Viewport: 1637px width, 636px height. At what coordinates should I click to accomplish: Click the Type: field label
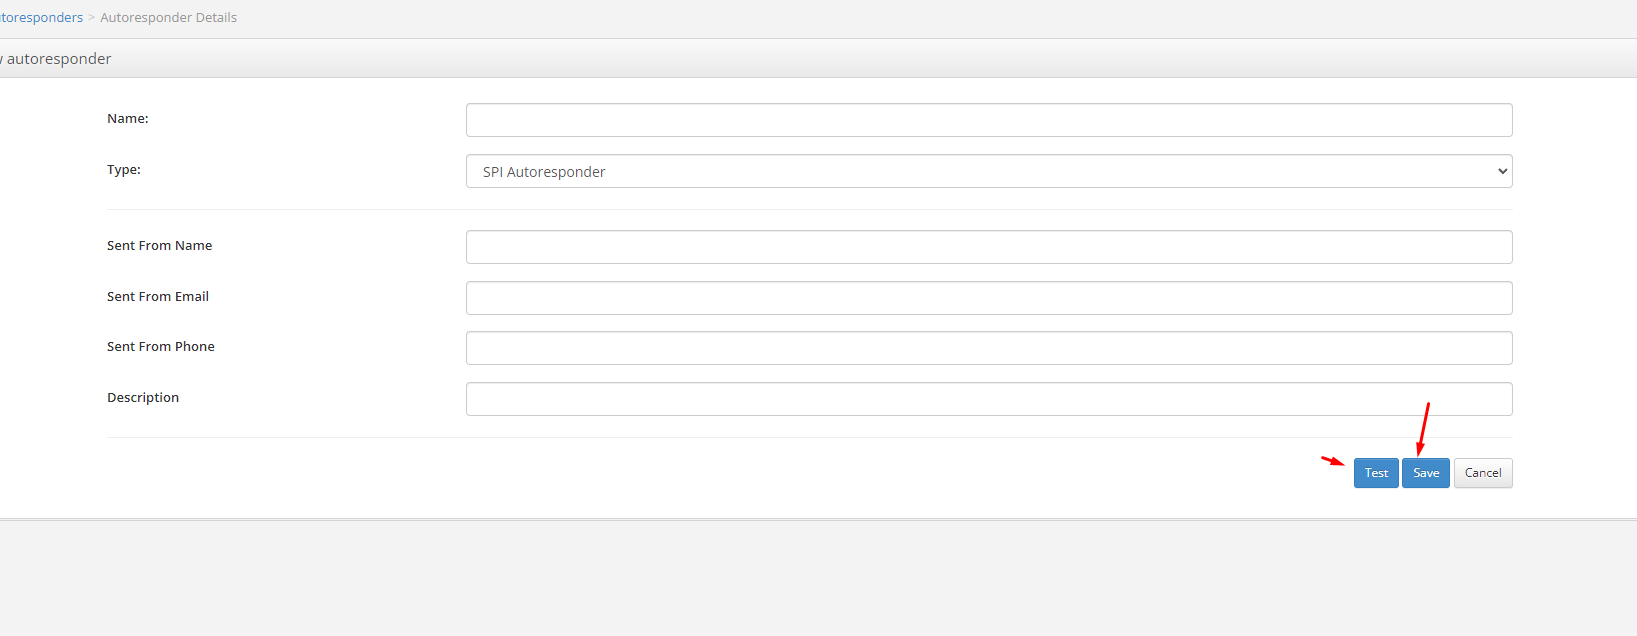pos(124,169)
